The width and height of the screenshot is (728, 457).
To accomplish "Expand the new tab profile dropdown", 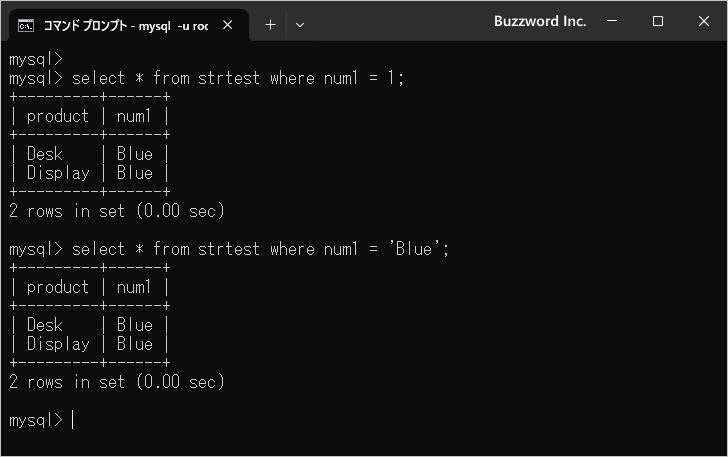I will pos(300,25).
